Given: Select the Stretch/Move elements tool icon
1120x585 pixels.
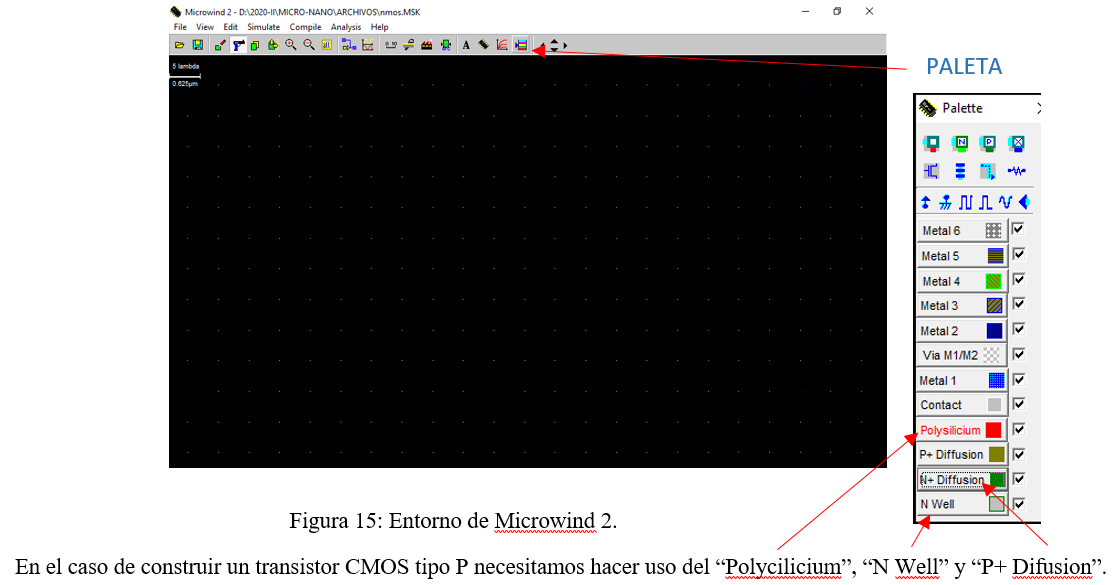Looking at the screenshot, I should [x=273, y=45].
